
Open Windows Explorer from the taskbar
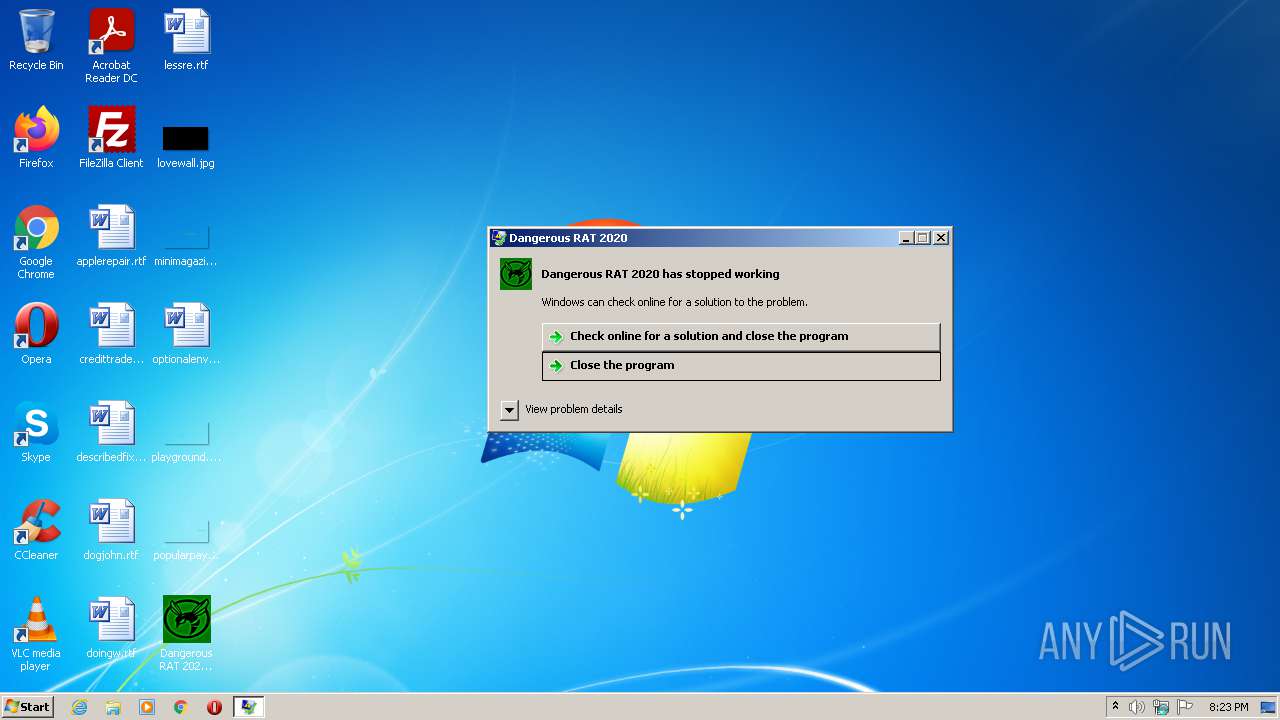point(113,707)
